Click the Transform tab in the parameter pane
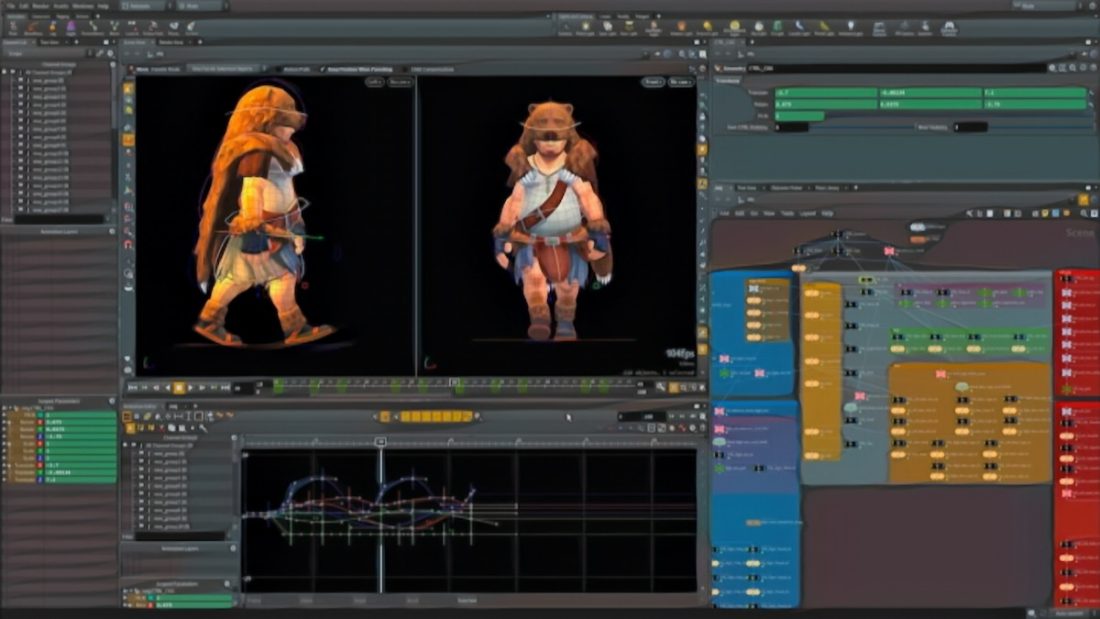 [x=728, y=80]
